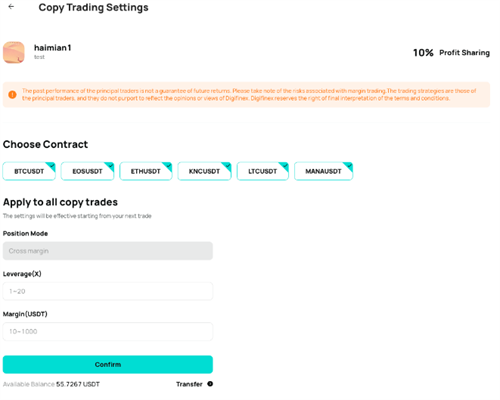Open the Cross margin position mode field
Viewport: 500px width, 400px height.
[x=108, y=251]
